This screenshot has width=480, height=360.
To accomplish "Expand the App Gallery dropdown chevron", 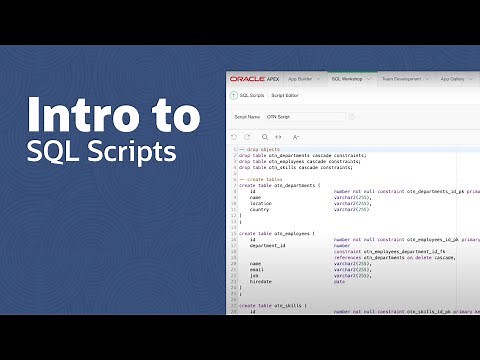I will 470,79.
